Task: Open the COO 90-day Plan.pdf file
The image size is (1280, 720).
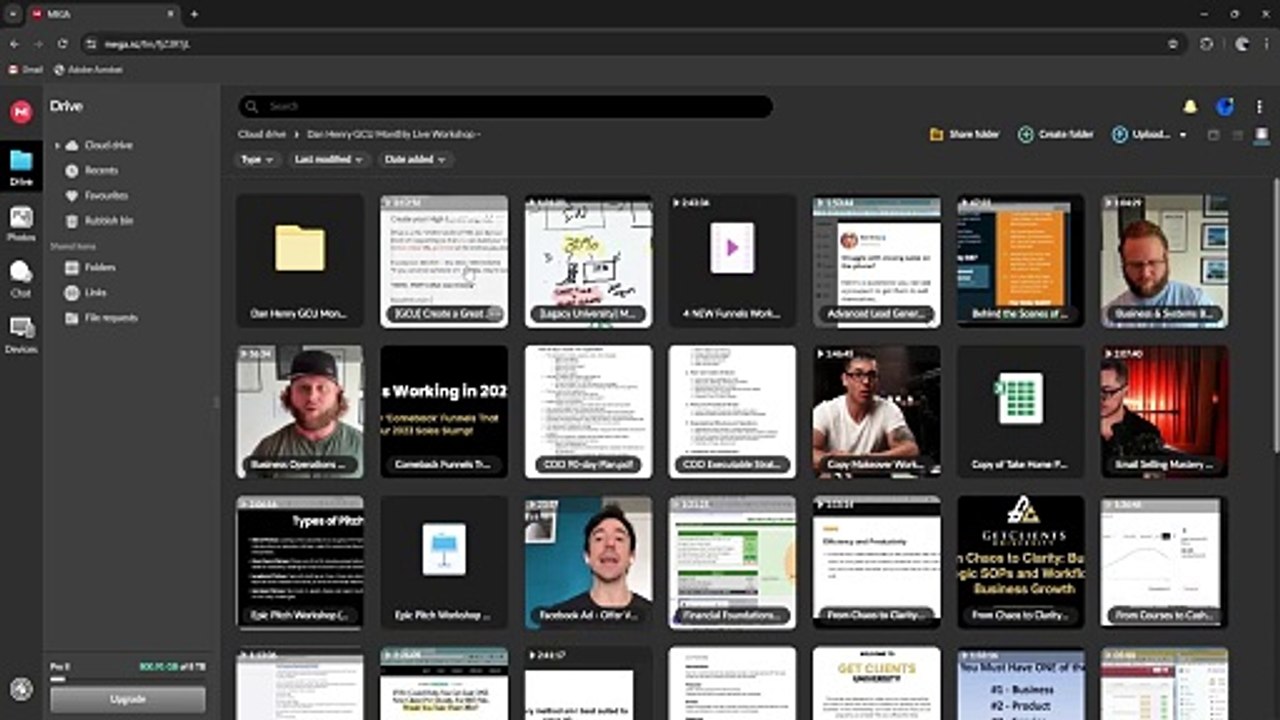Action: pos(588,411)
